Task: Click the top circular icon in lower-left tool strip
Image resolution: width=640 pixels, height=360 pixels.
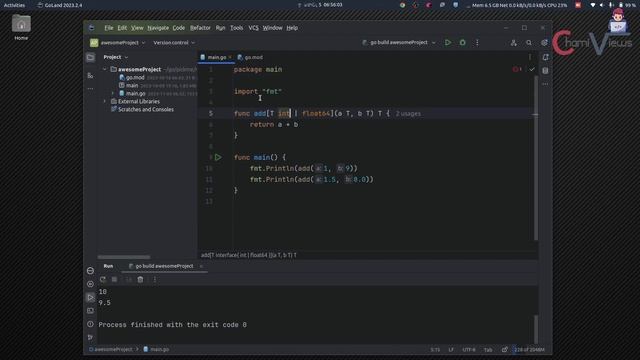Action: point(90,271)
